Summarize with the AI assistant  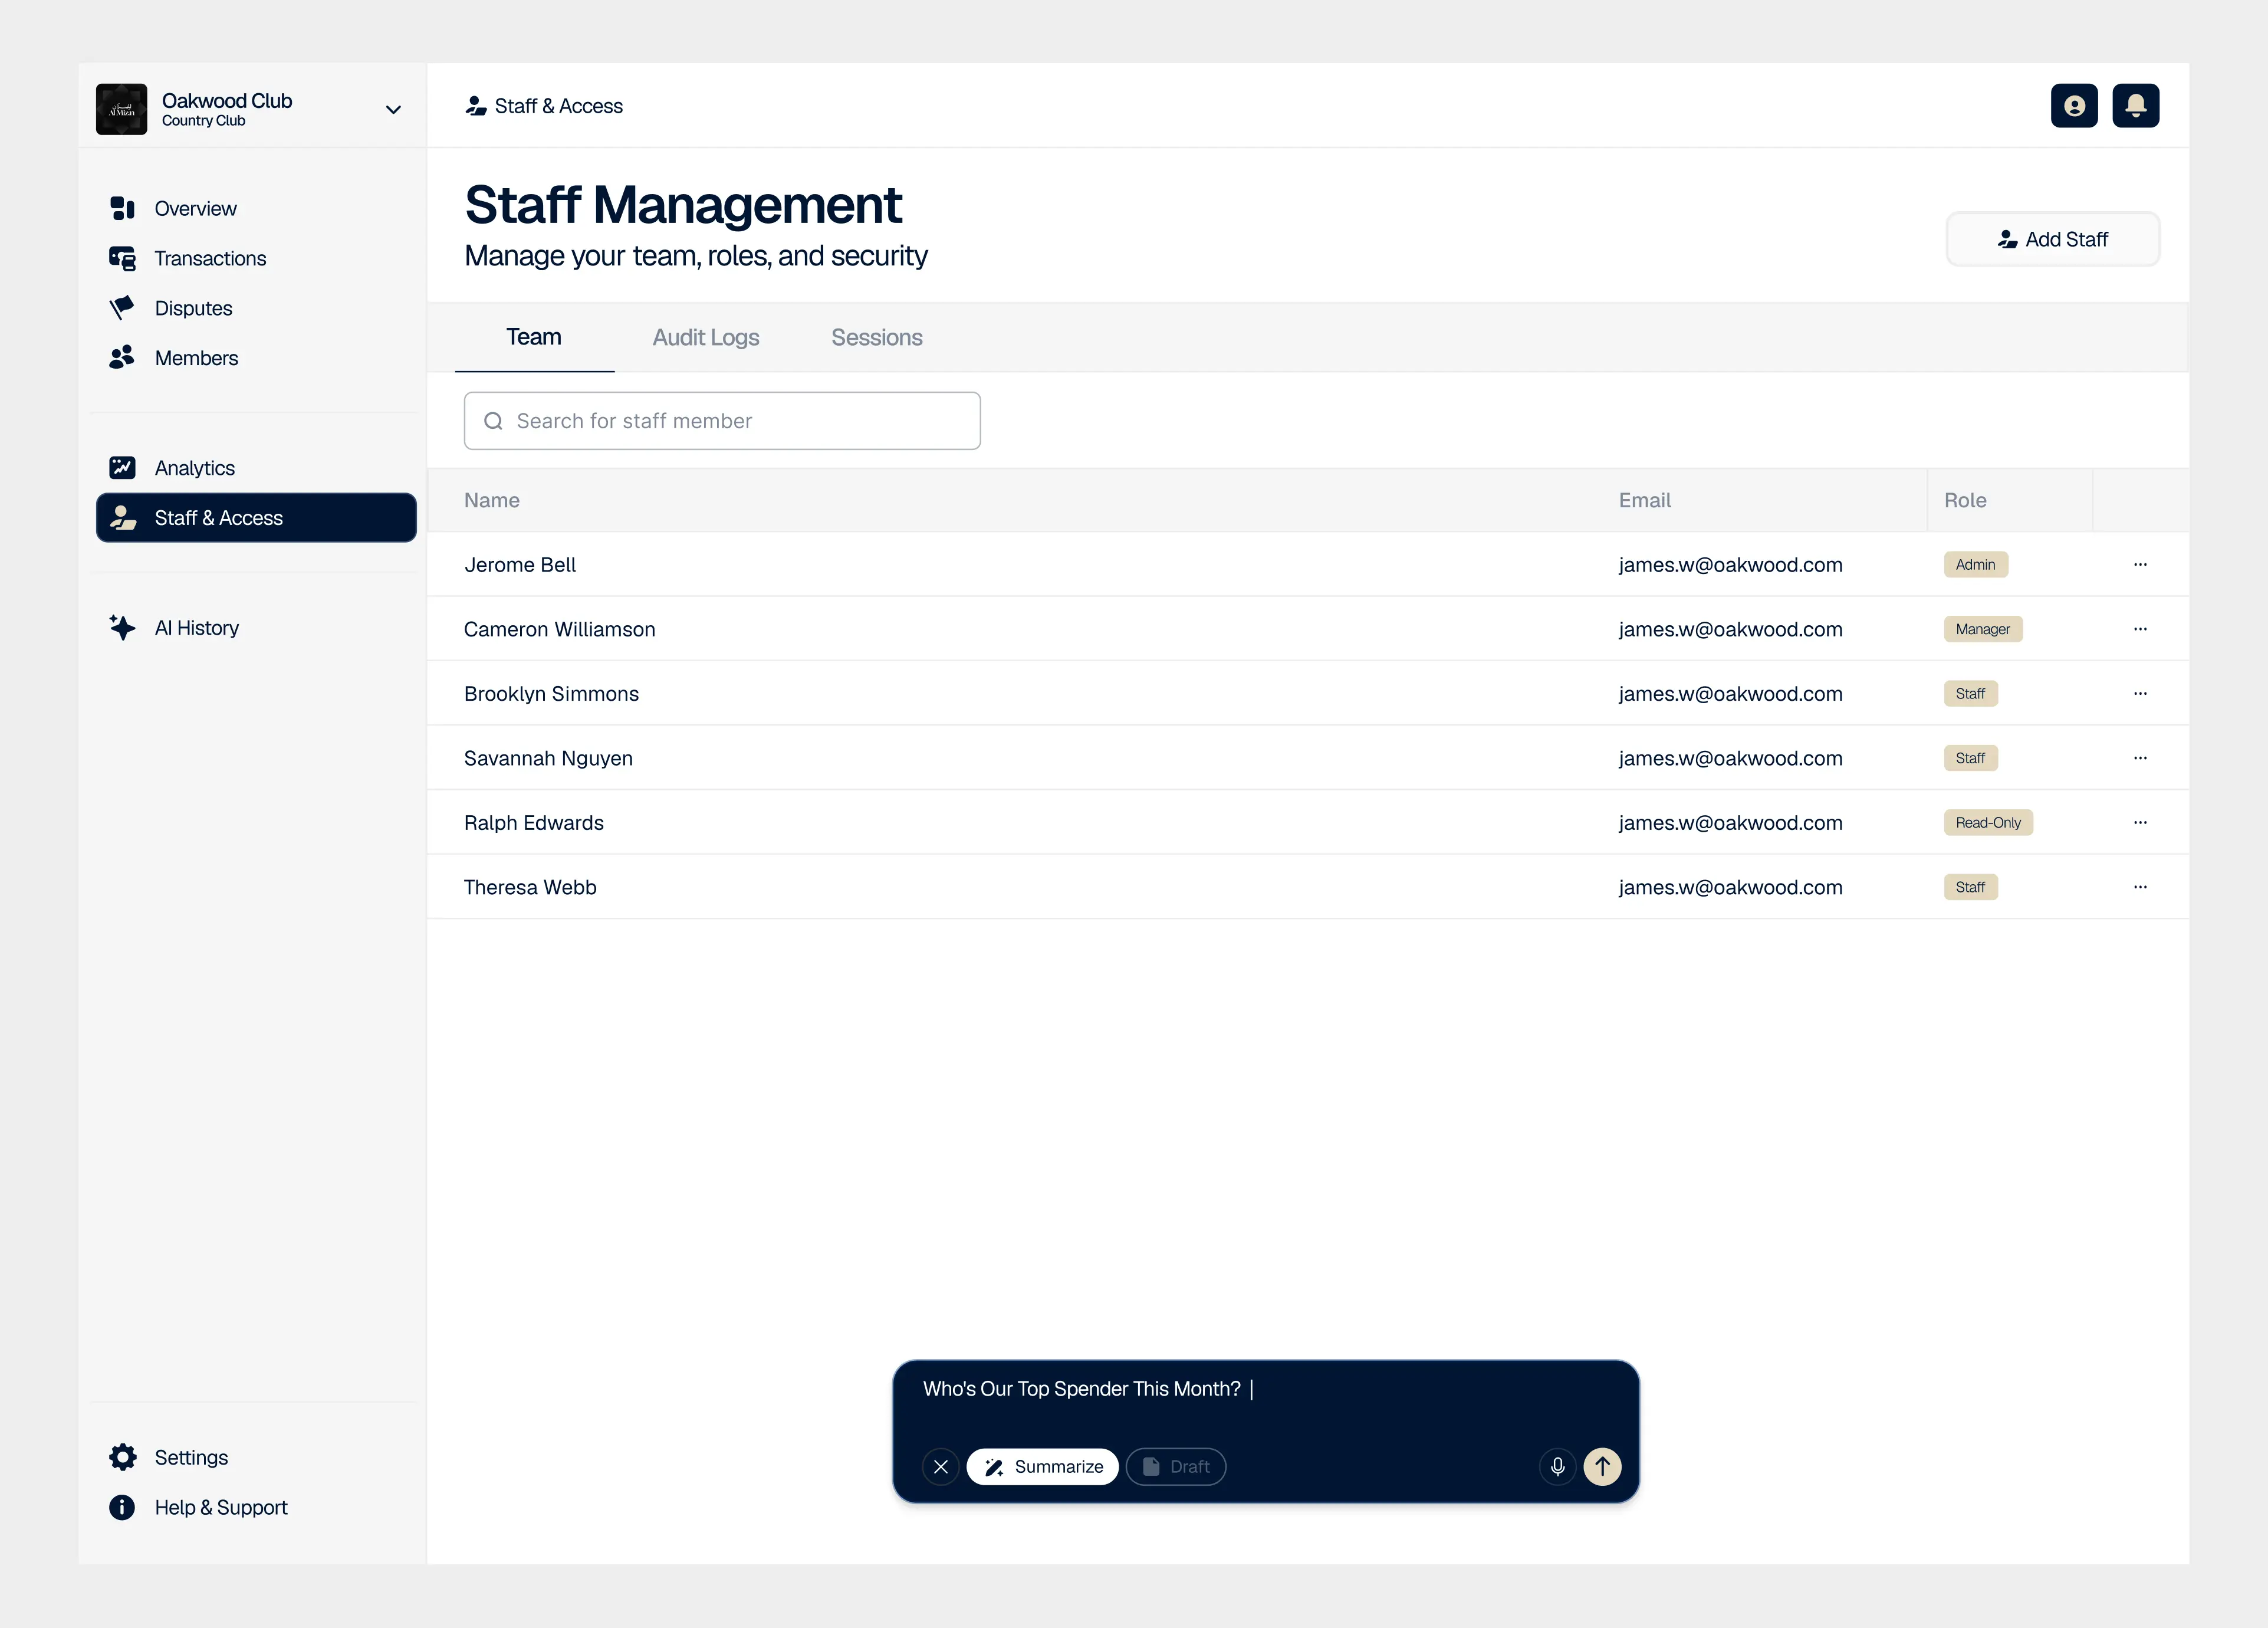point(1042,1467)
